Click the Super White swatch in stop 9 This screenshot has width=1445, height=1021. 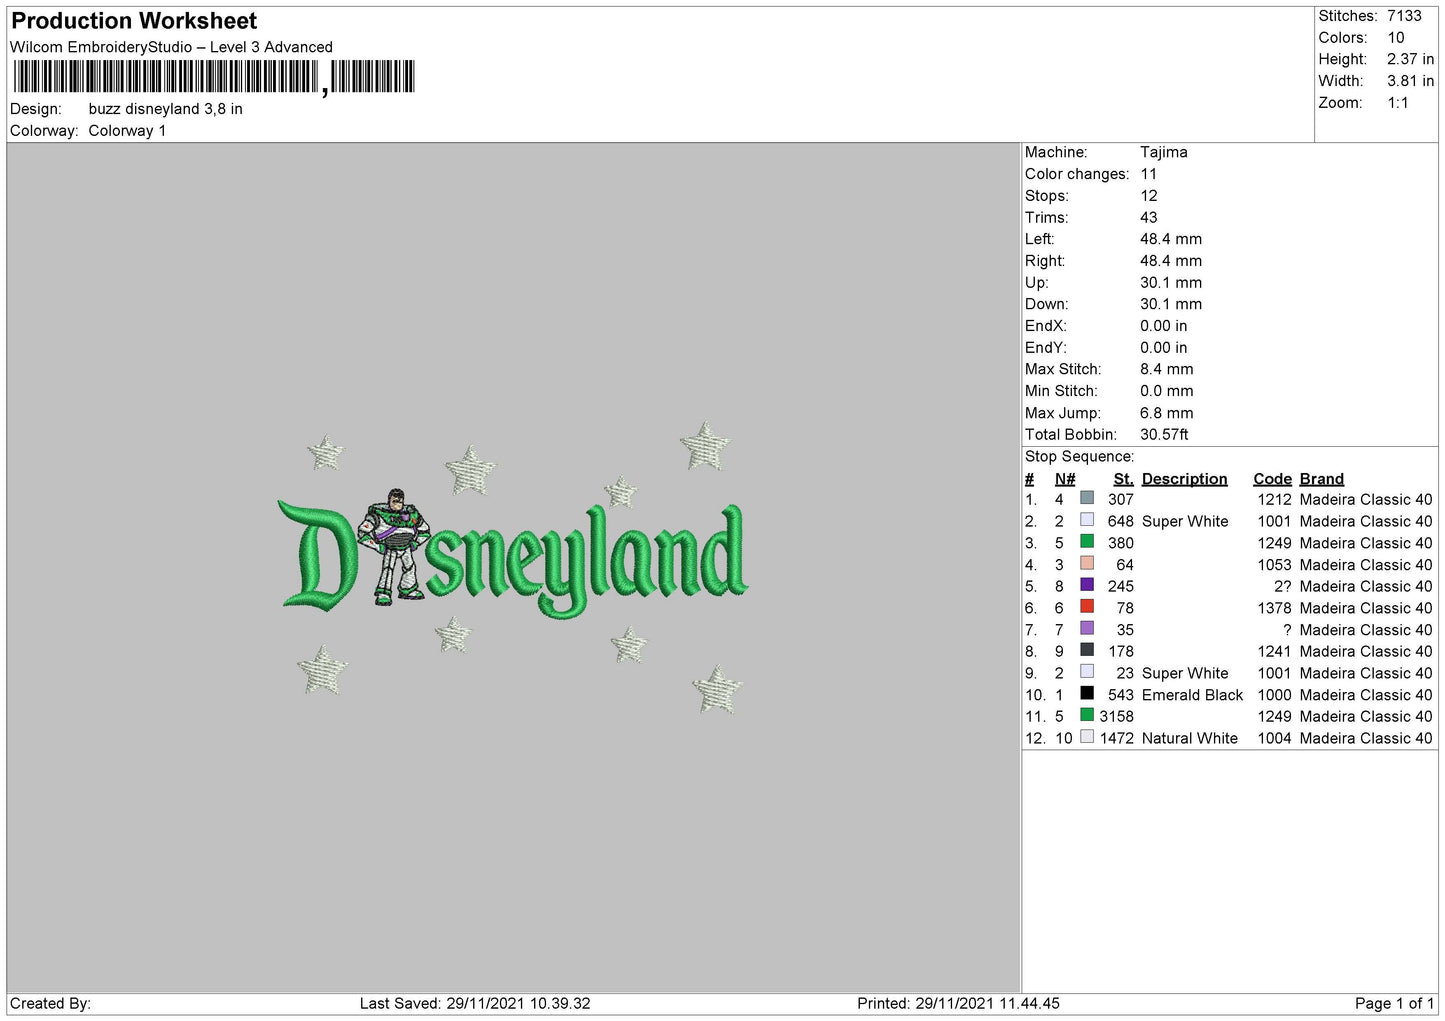[1087, 672]
